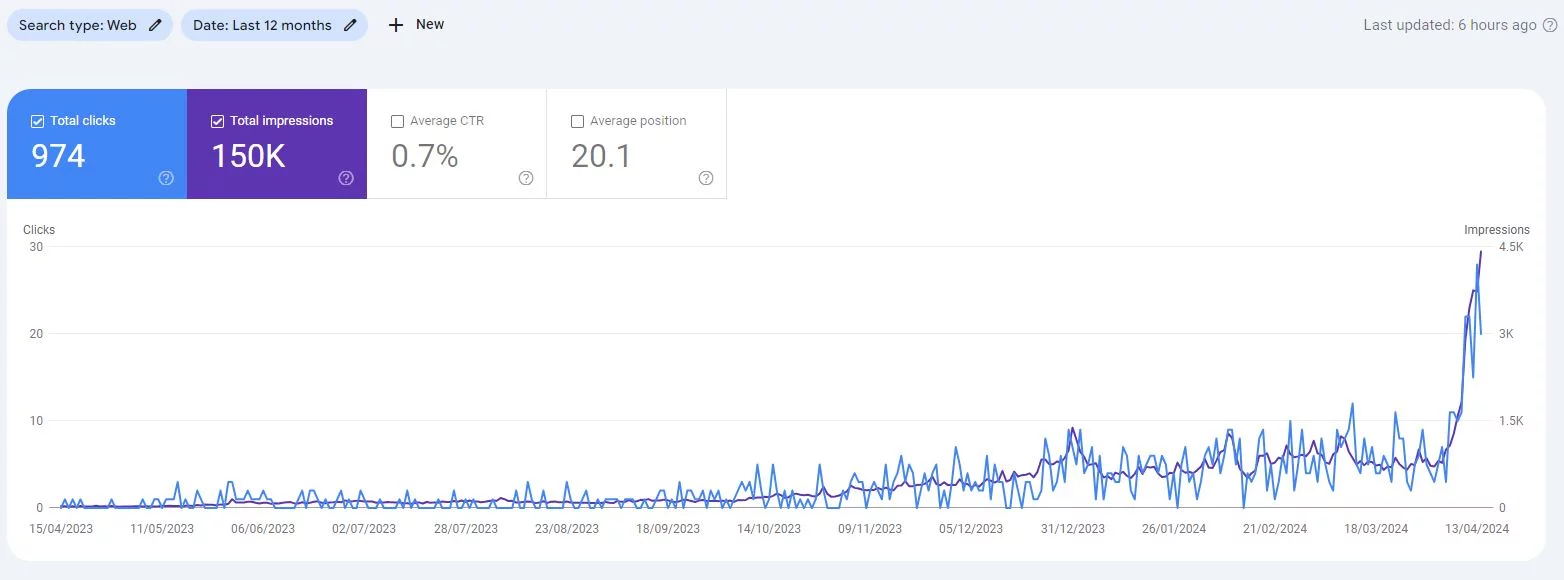Select the 150K total impressions value
Screen dimensions: 1564x580
(x=248, y=156)
